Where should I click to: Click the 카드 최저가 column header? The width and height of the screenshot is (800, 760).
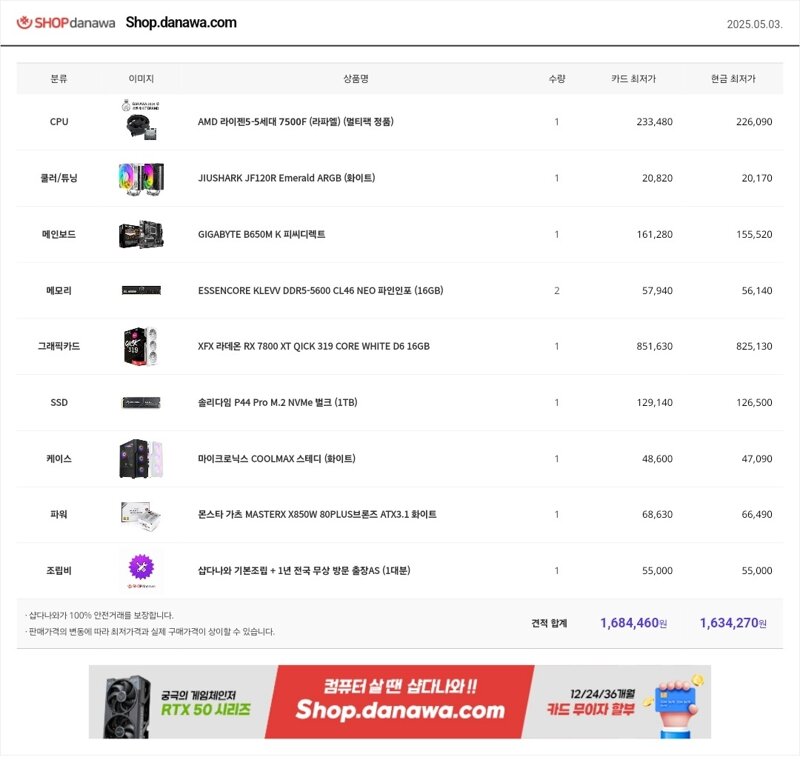click(x=633, y=79)
